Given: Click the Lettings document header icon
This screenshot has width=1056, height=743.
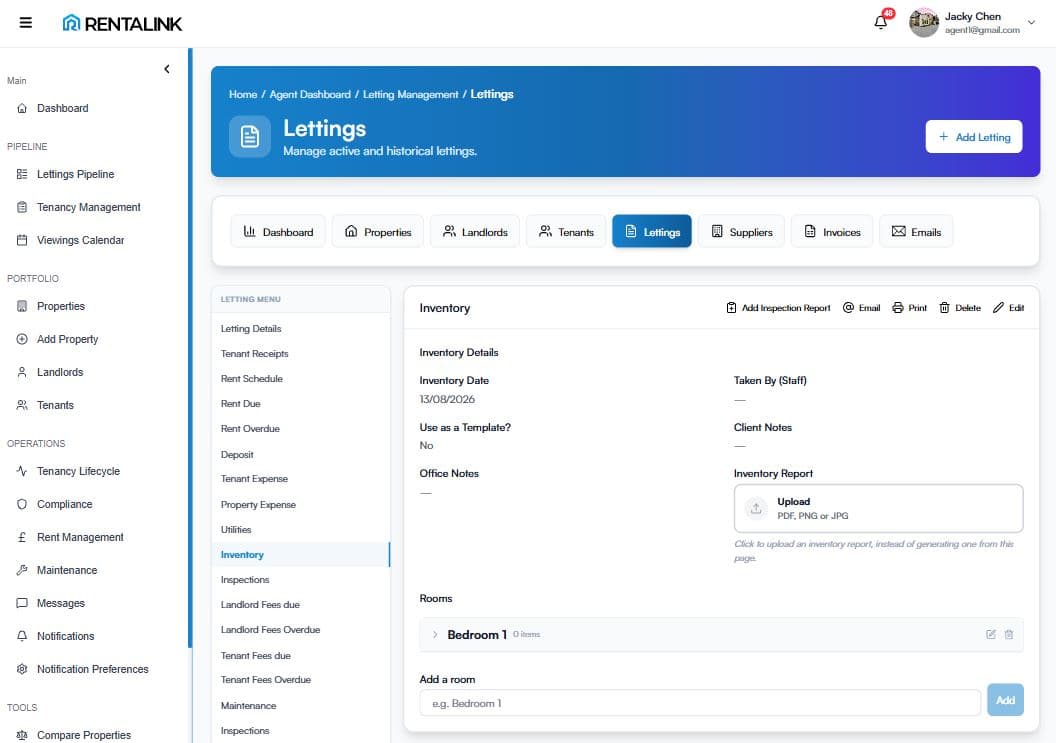Looking at the screenshot, I should click(x=250, y=136).
